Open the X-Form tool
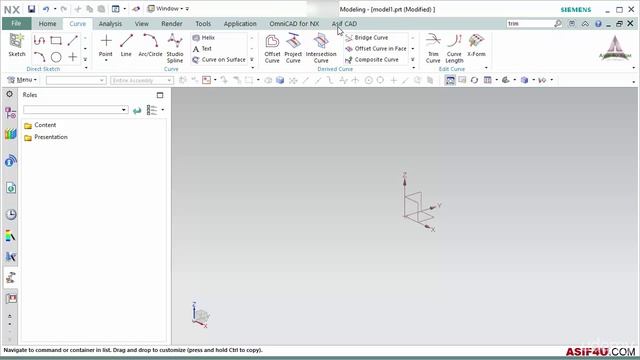The image size is (640, 360). click(476, 45)
